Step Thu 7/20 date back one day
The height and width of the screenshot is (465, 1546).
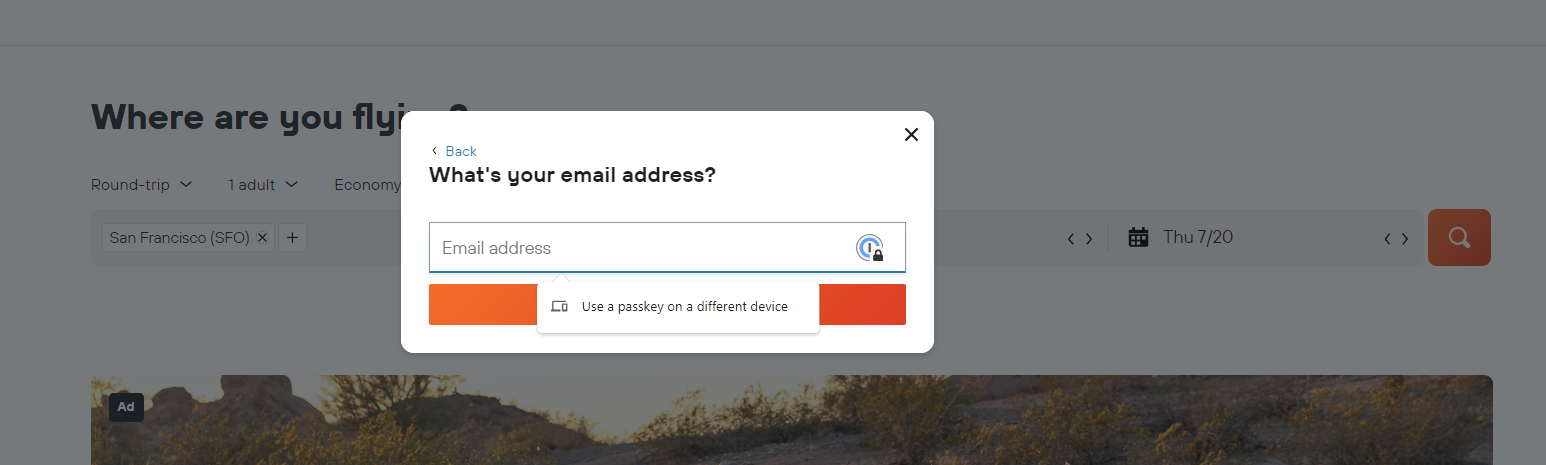click(1387, 239)
